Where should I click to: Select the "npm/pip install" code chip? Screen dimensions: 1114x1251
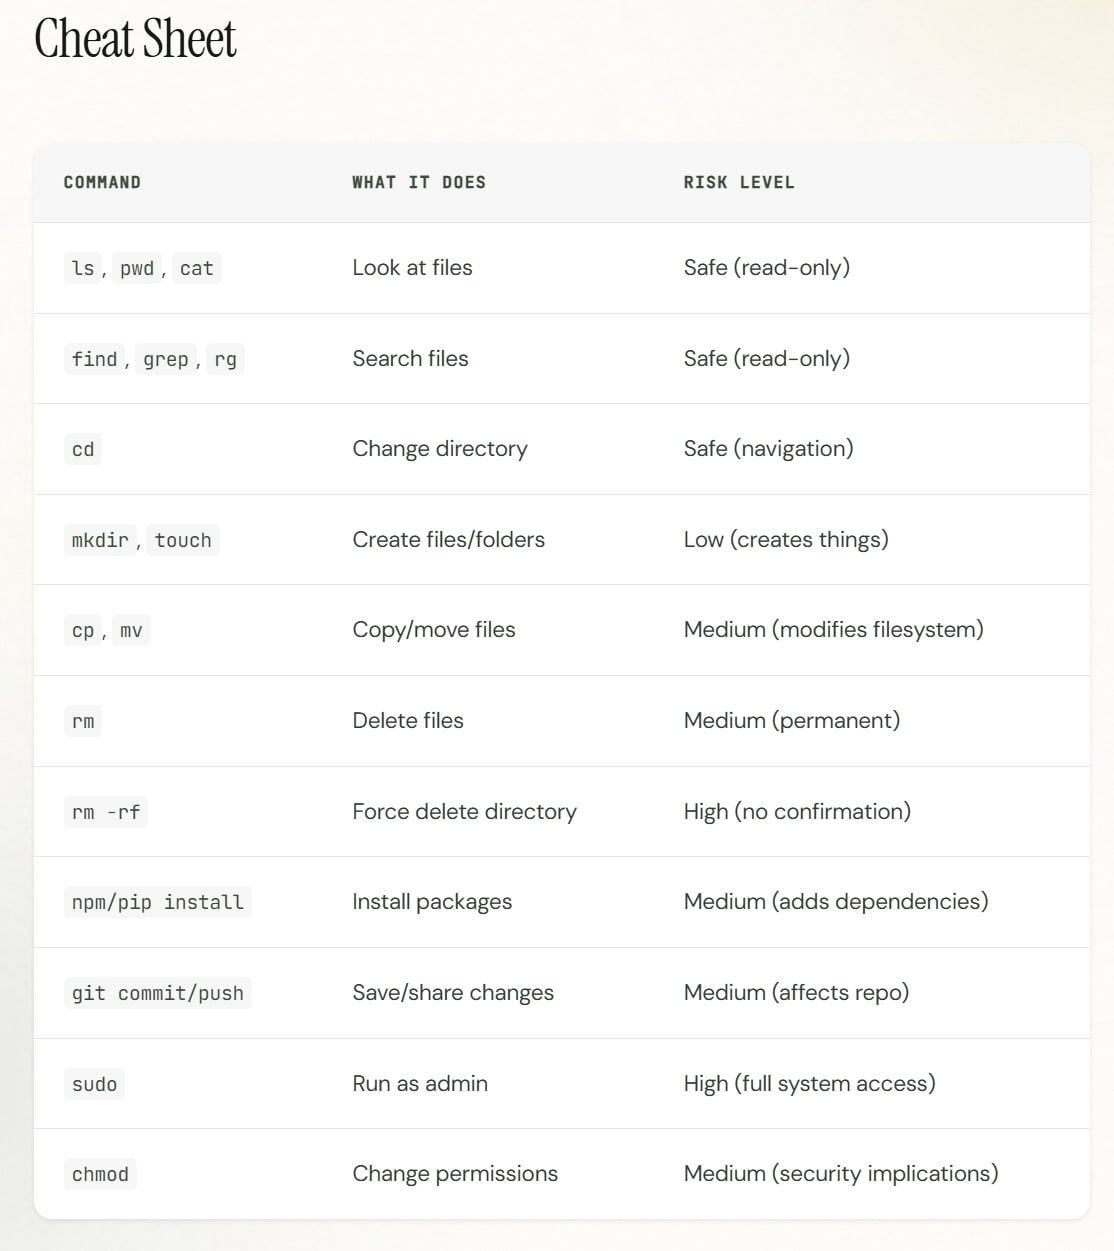[x=157, y=902]
